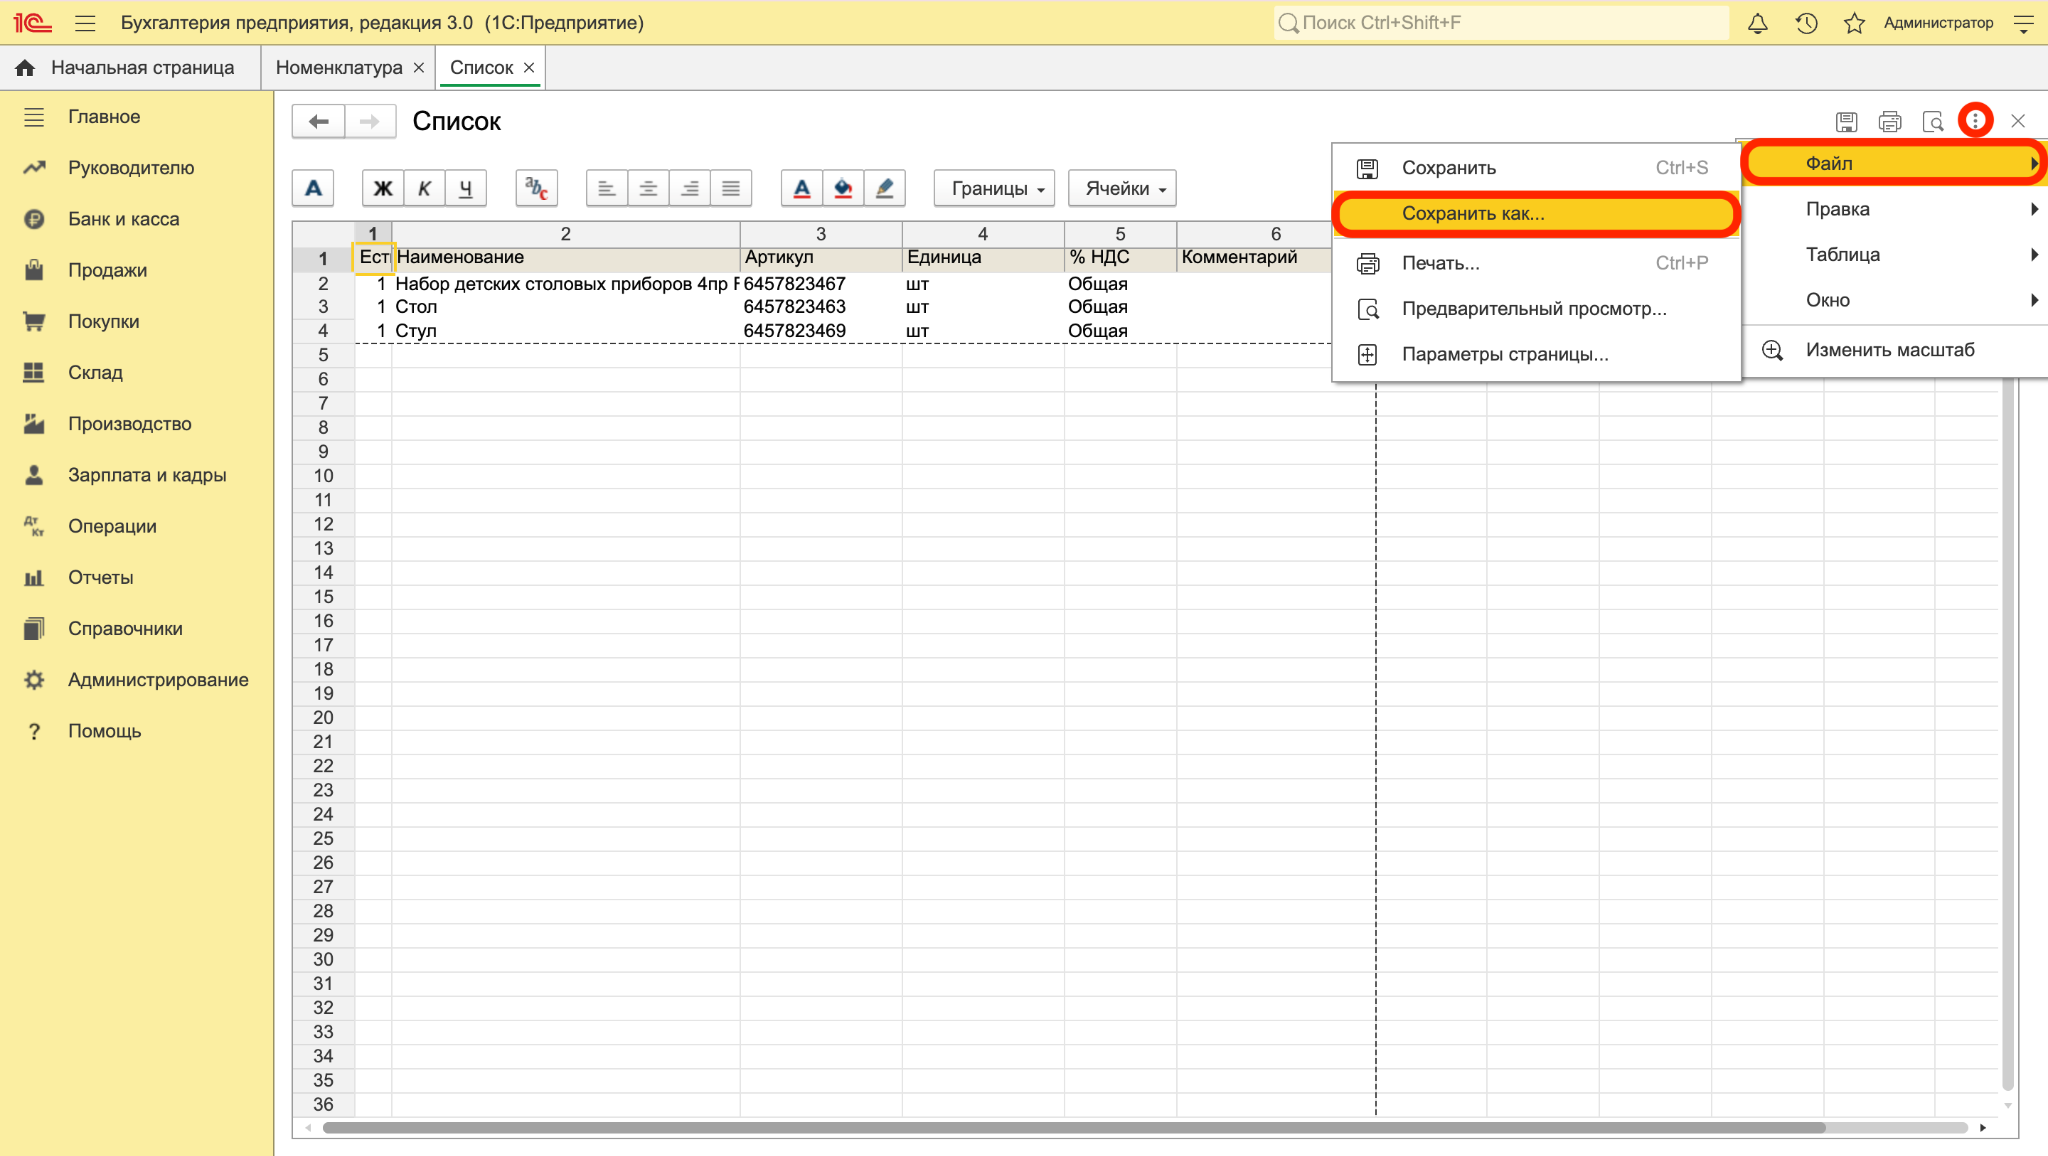Click the spell-check abc icon

tap(536, 188)
